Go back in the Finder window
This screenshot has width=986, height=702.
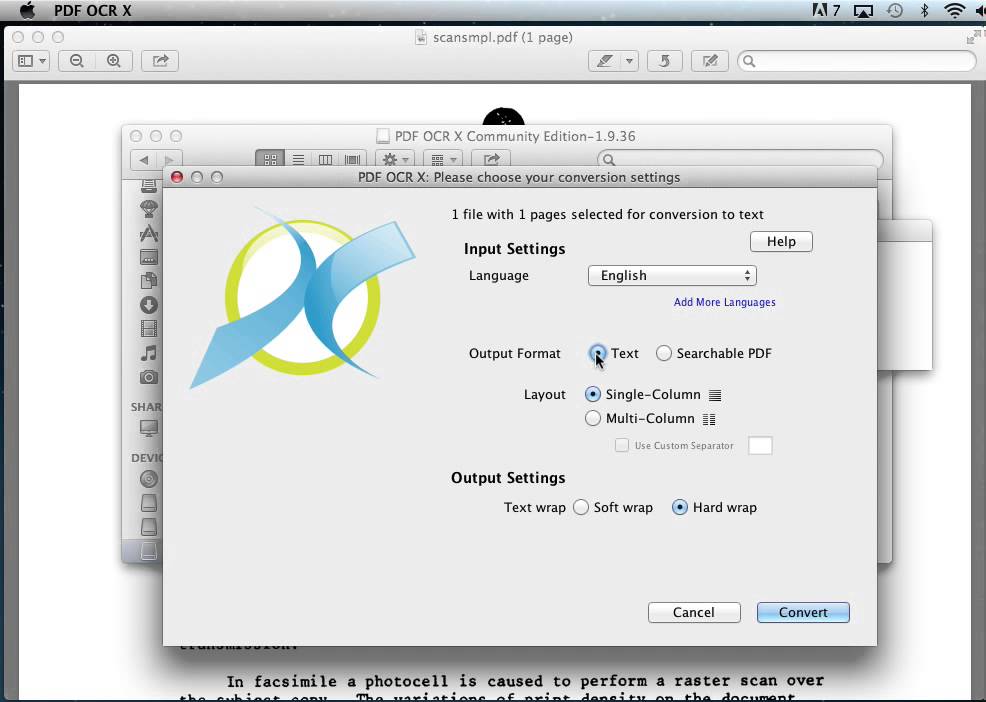point(144,160)
